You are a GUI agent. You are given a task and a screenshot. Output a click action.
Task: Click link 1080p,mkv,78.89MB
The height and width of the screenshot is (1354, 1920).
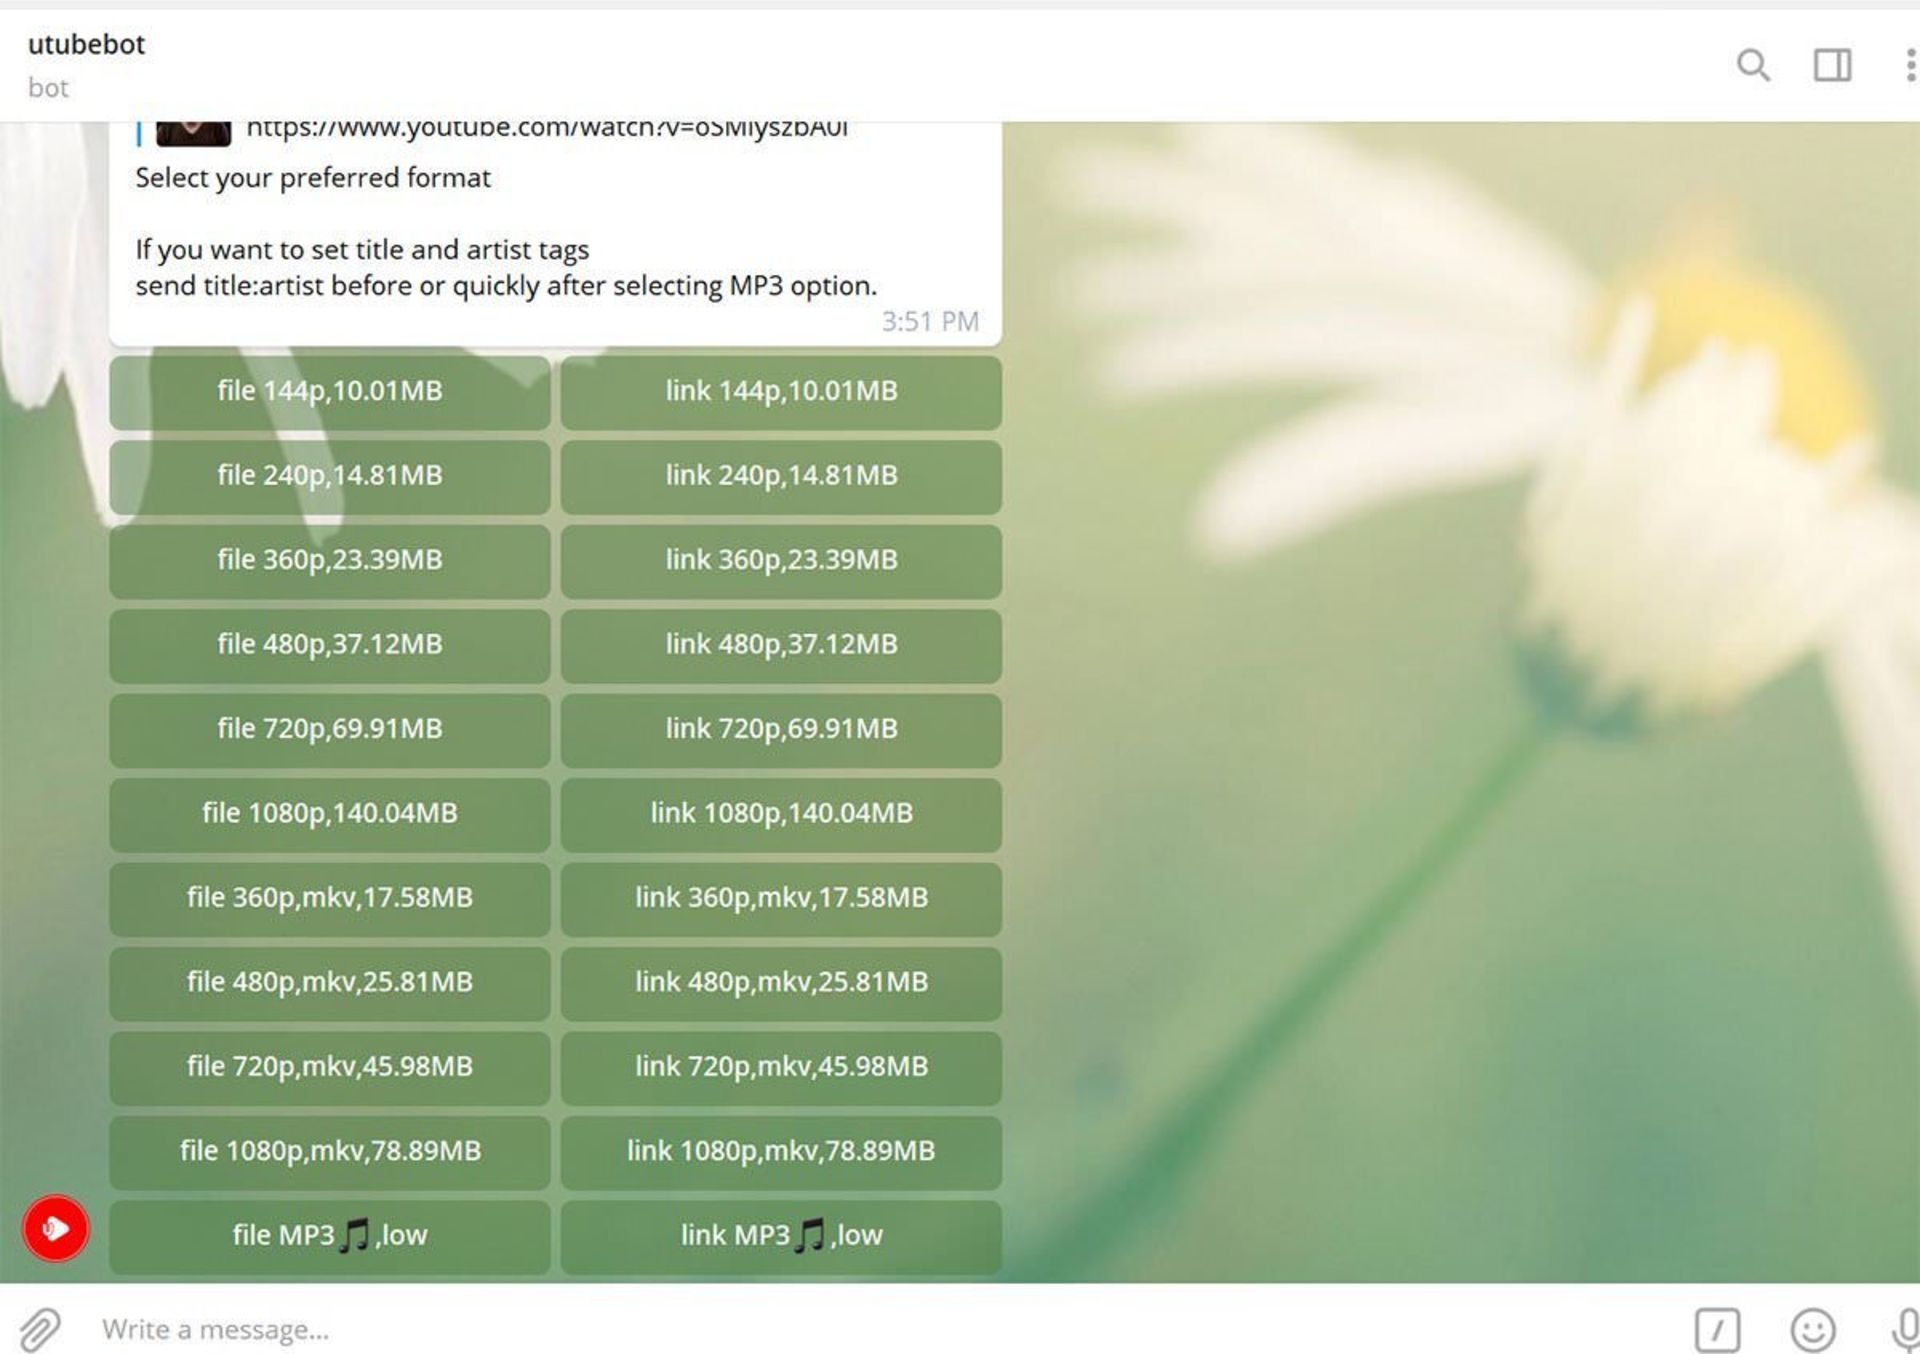(781, 1152)
